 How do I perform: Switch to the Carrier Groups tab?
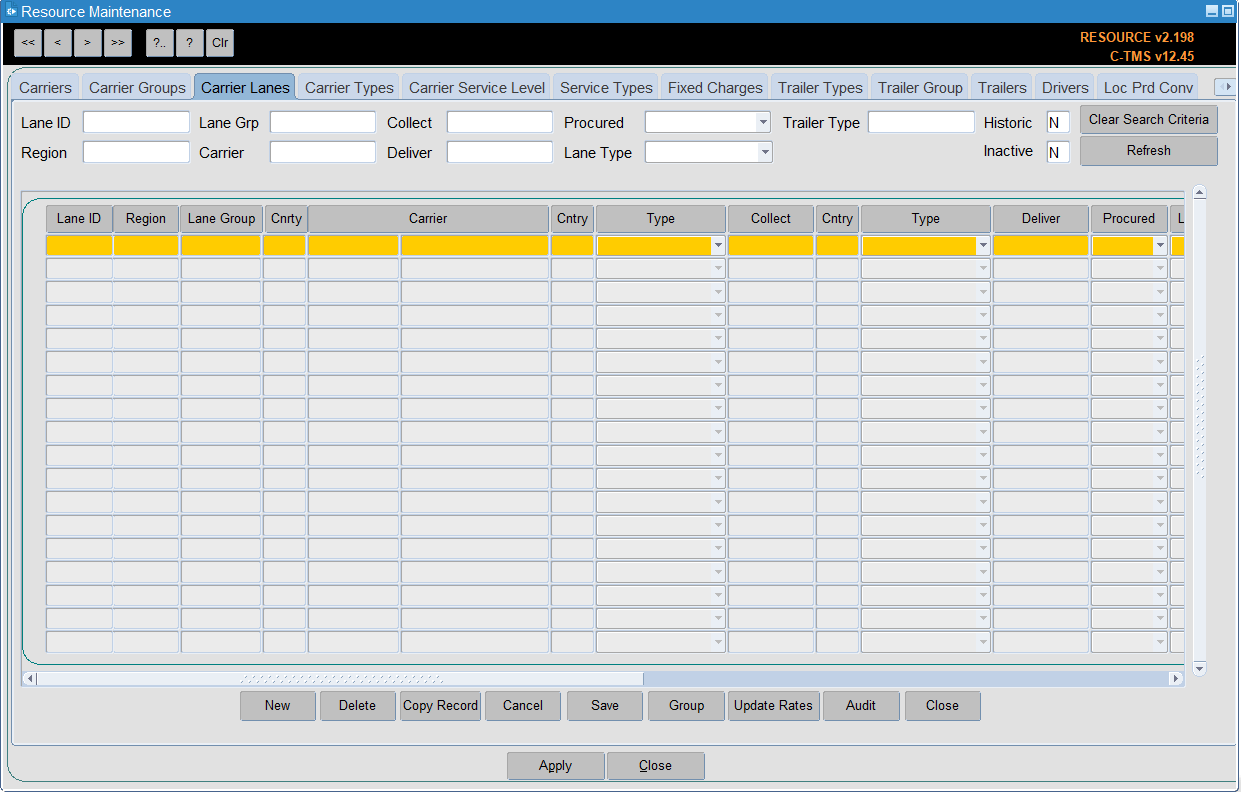(137, 87)
